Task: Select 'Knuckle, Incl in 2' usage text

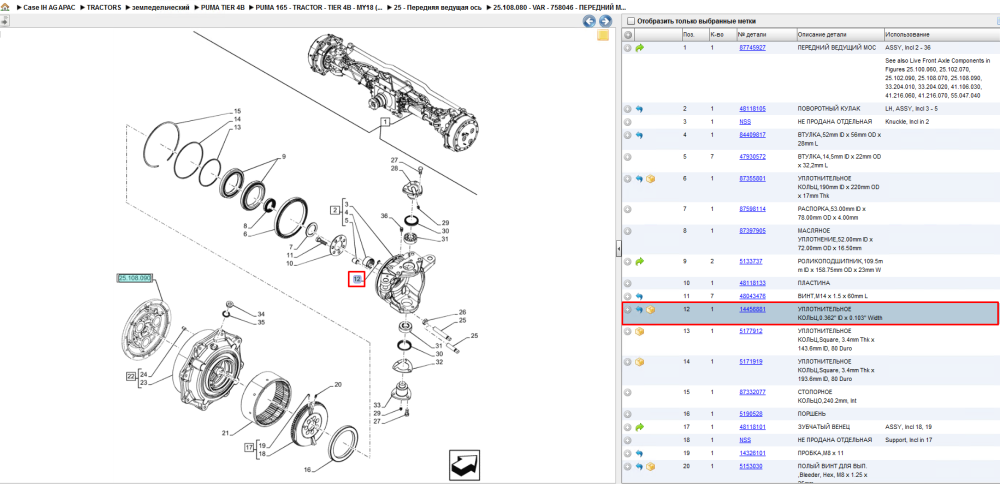Action: pyautogui.click(x=909, y=122)
